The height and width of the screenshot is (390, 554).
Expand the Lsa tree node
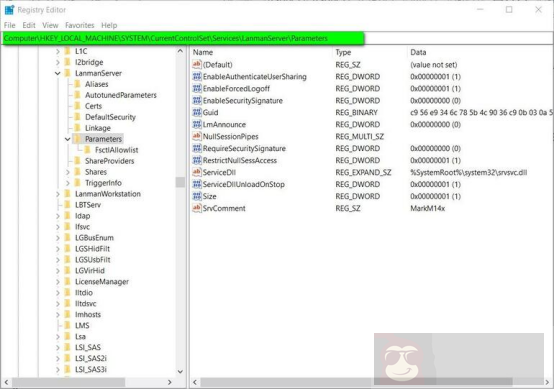pos(58,337)
